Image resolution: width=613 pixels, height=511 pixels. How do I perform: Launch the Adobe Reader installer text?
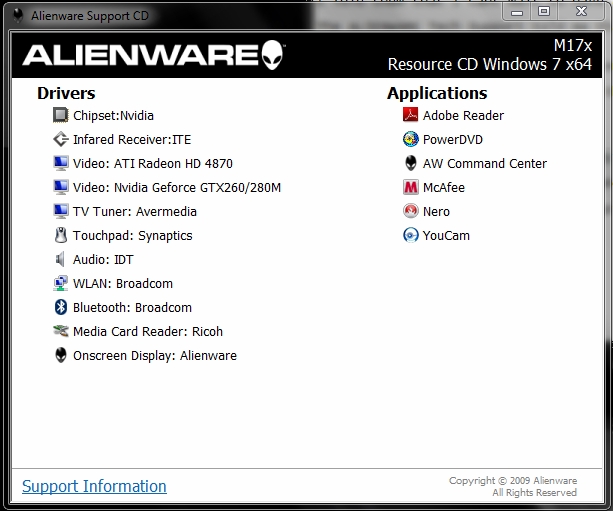(464, 116)
